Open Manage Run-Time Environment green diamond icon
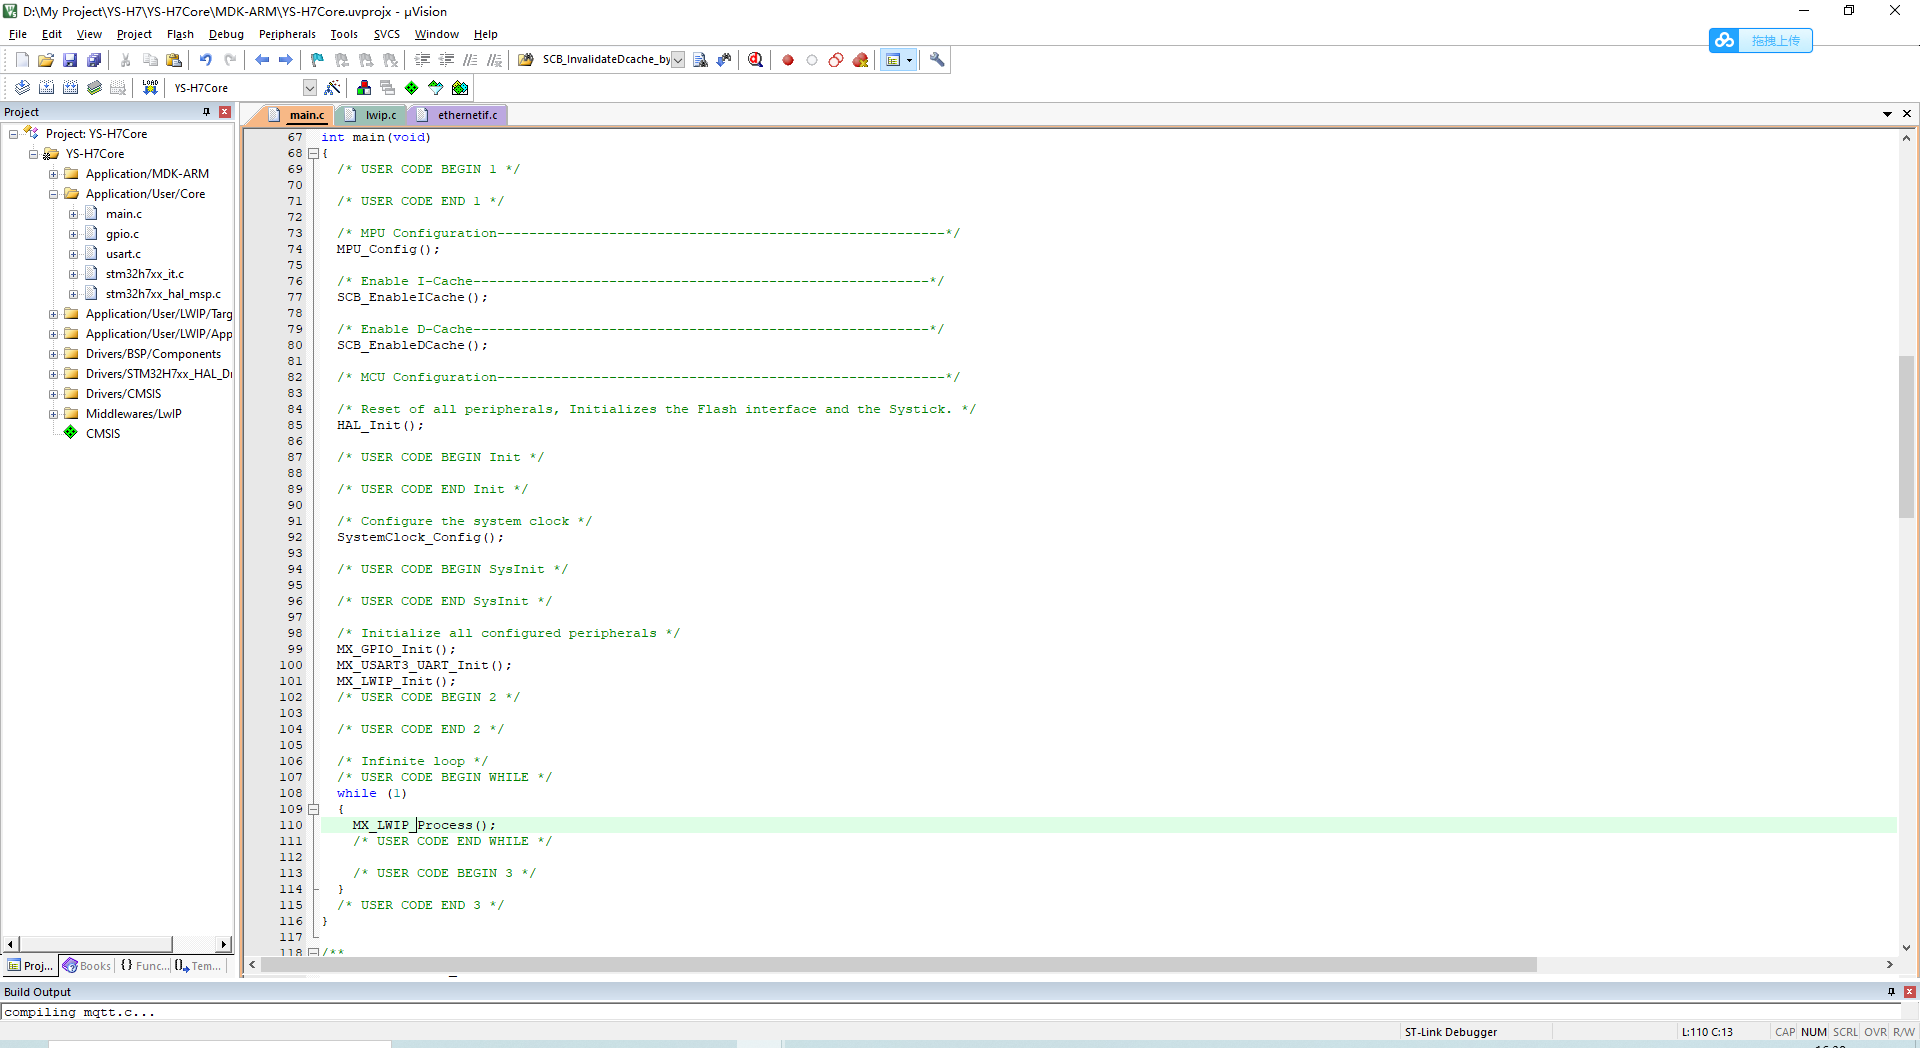The width and height of the screenshot is (1920, 1048). [412, 88]
